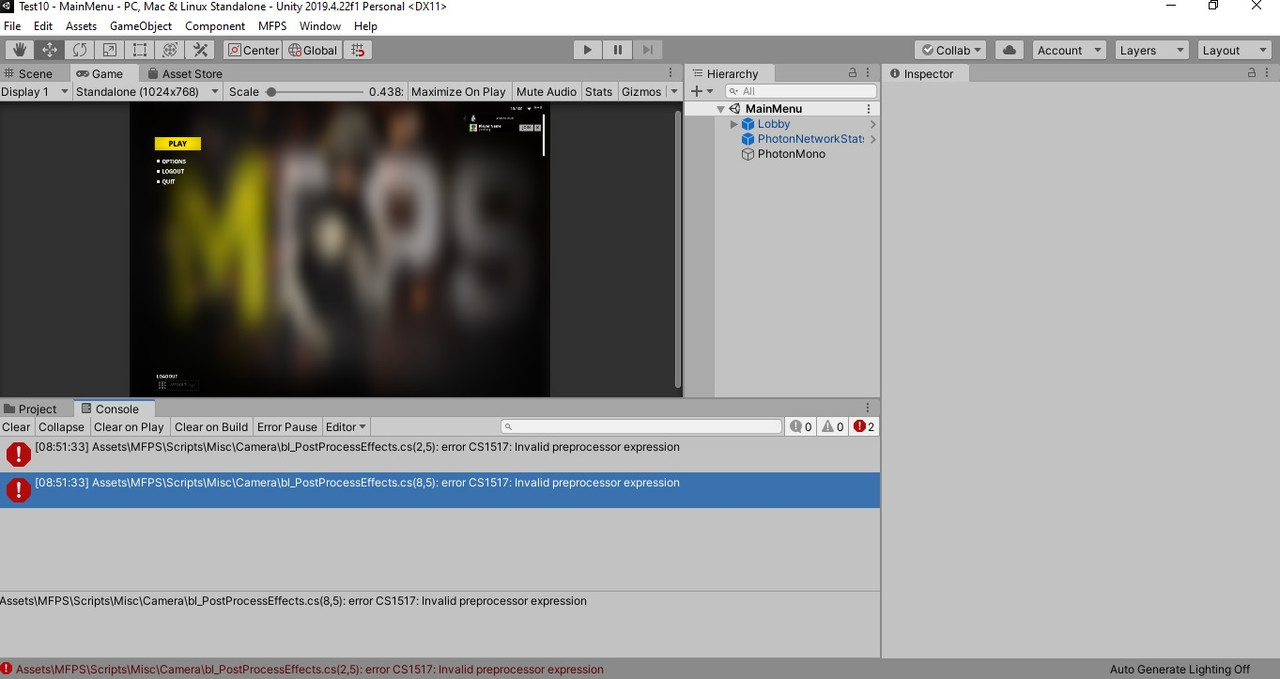Pause the game

coord(618,50)
